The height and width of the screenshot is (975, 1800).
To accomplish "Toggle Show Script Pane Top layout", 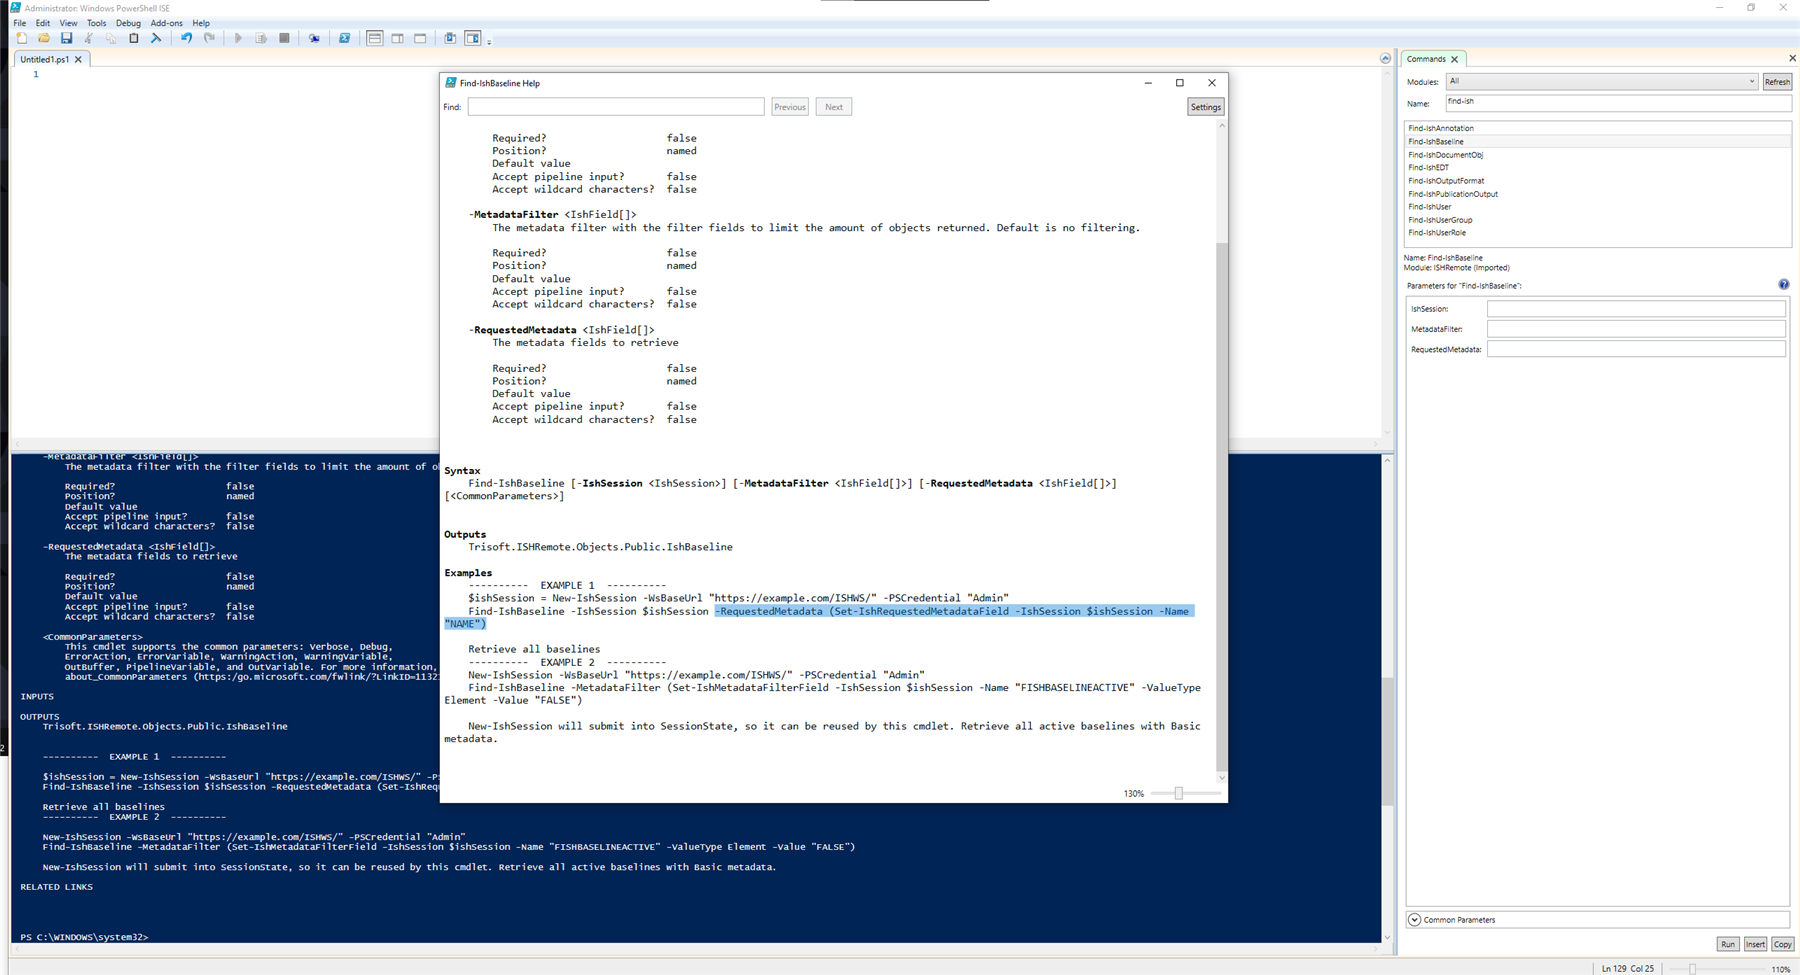I will pos(375,38).
